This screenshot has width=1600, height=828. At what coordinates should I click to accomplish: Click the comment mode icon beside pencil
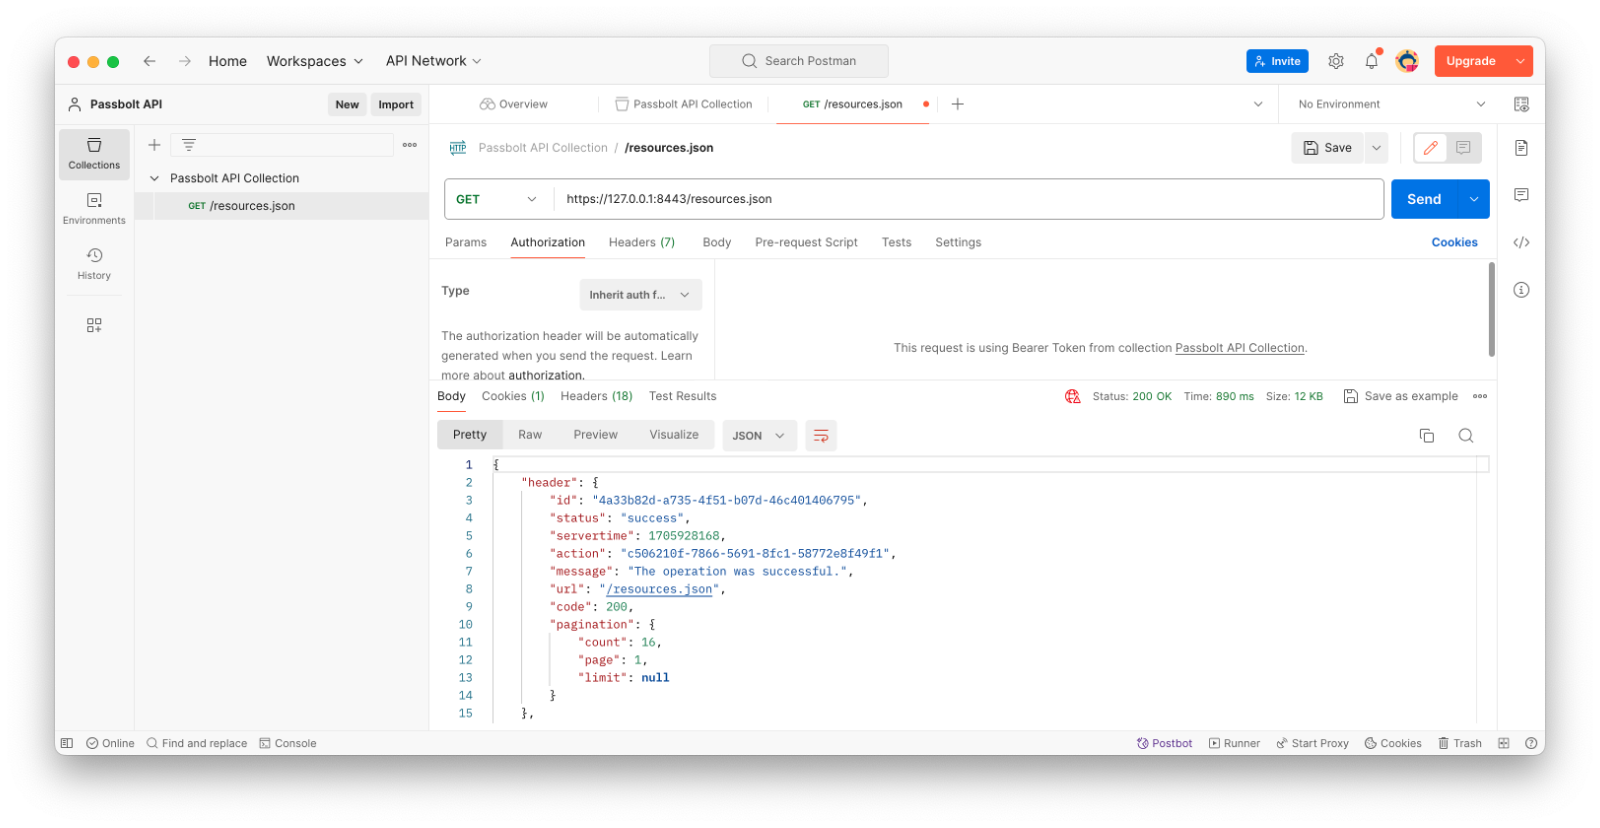1463,148
